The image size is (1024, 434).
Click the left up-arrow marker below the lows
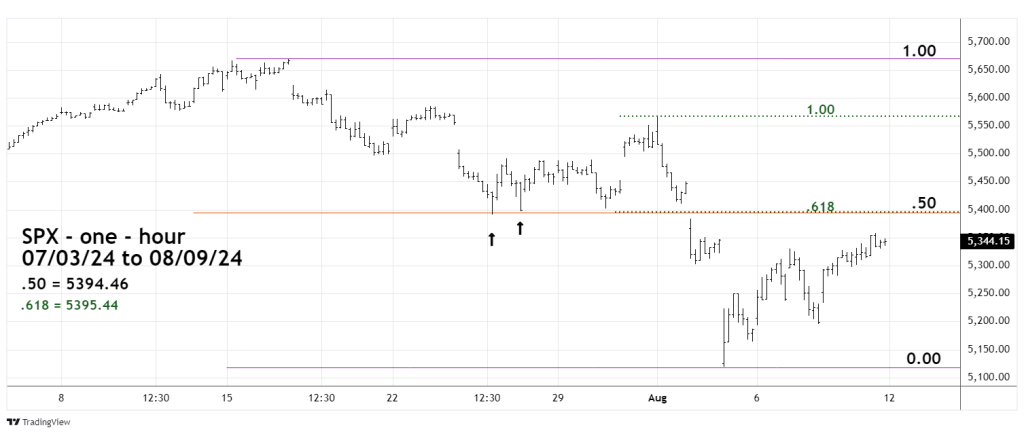point(491,238)
